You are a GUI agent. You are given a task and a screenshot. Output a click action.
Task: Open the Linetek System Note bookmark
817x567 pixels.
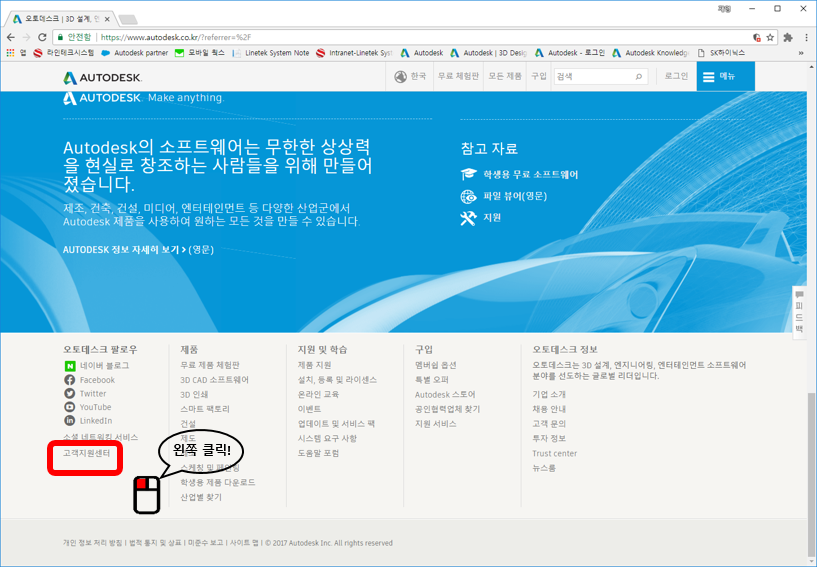click(270, 53)
